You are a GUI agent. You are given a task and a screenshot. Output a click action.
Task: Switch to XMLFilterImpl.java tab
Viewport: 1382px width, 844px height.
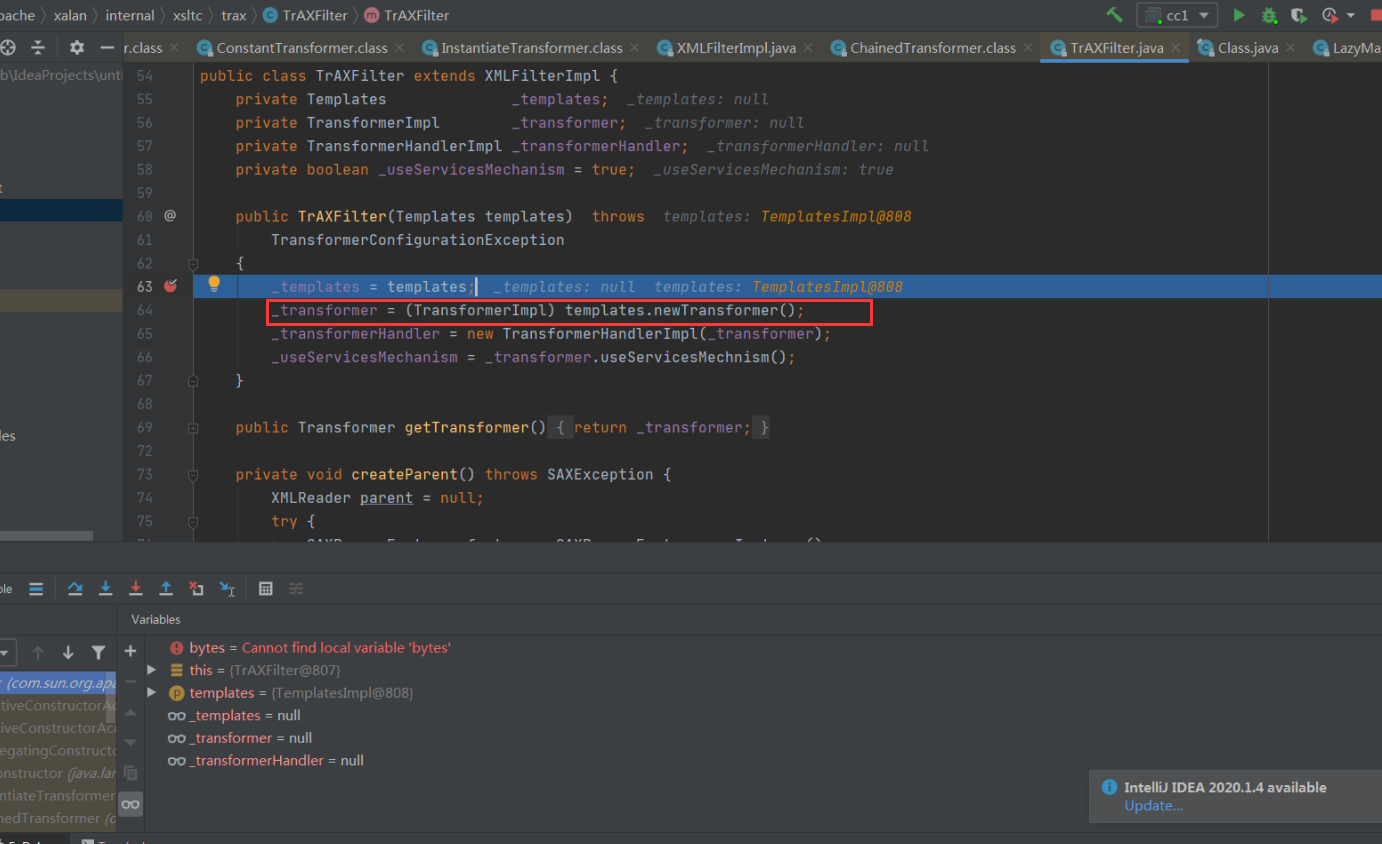736,47
